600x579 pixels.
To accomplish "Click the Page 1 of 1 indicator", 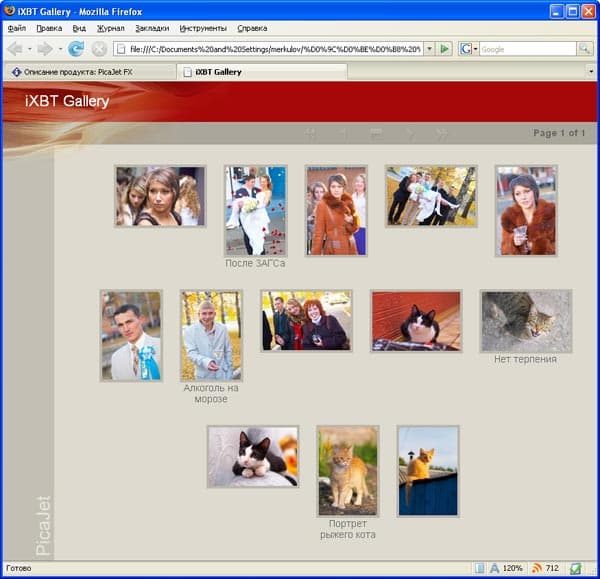I will point(559,133).
